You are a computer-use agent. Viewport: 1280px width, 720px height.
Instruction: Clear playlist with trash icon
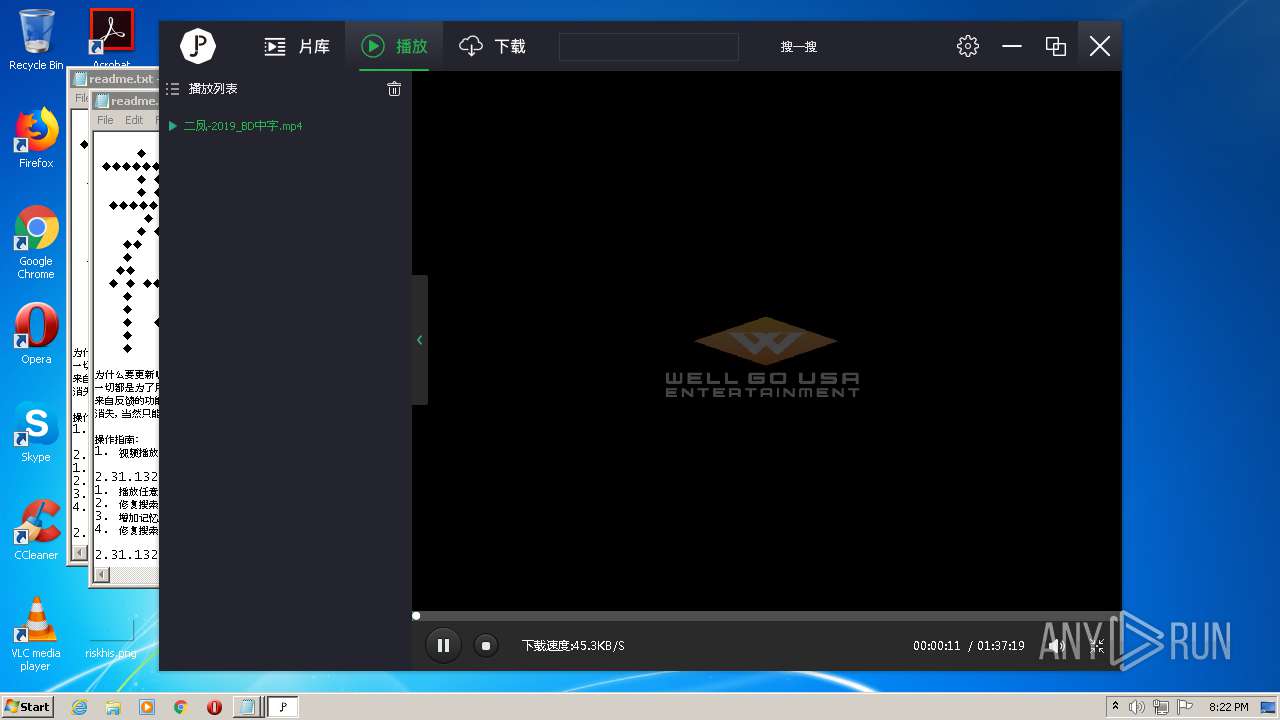pyautogui.click(x=394, y=89)
